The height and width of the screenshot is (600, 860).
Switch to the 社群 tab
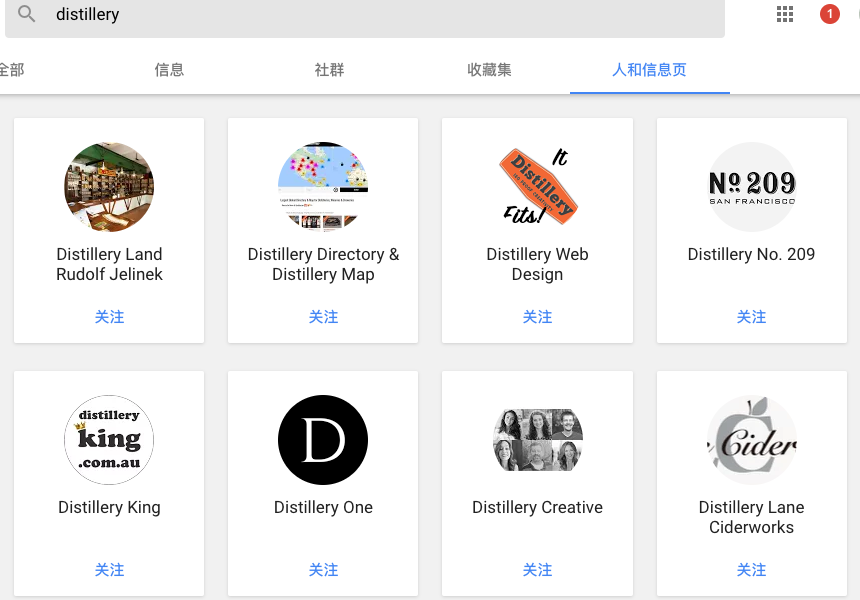coord(329,70)
